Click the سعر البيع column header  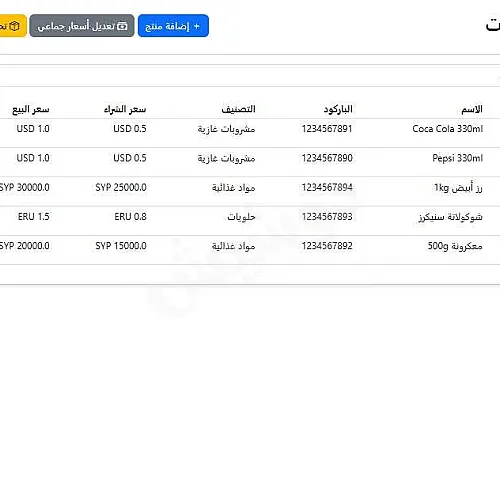point(31,109)
